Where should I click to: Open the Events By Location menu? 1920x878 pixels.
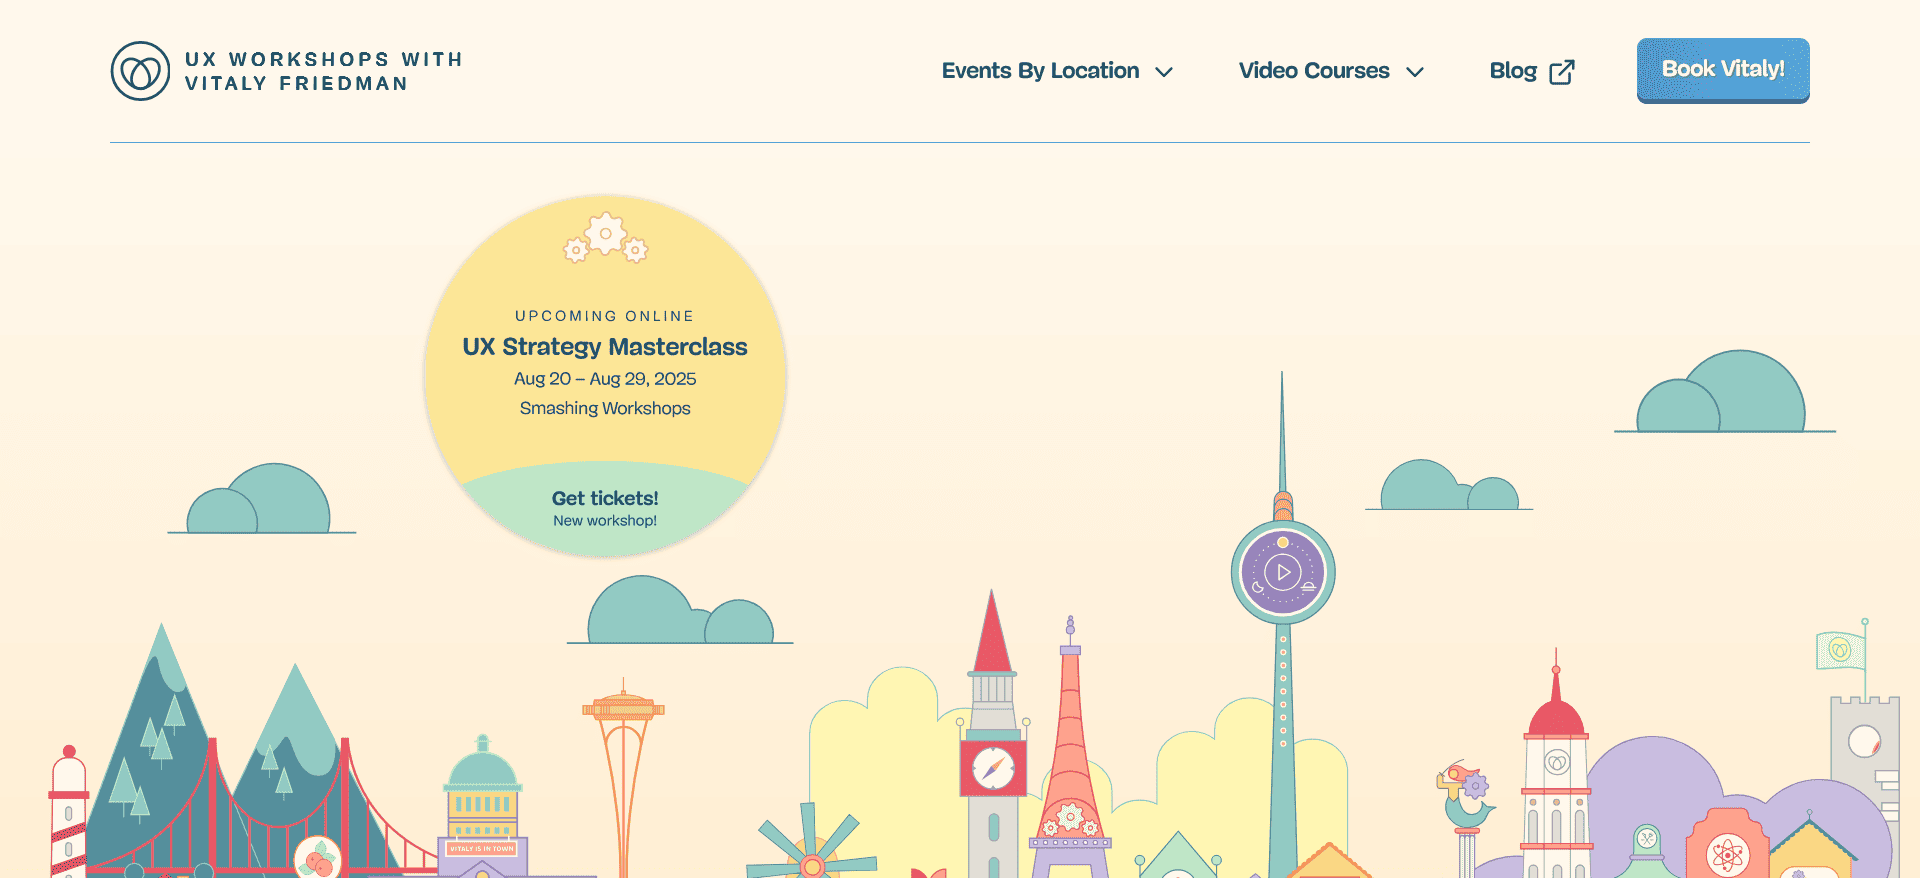click(x=1040, y=71)
